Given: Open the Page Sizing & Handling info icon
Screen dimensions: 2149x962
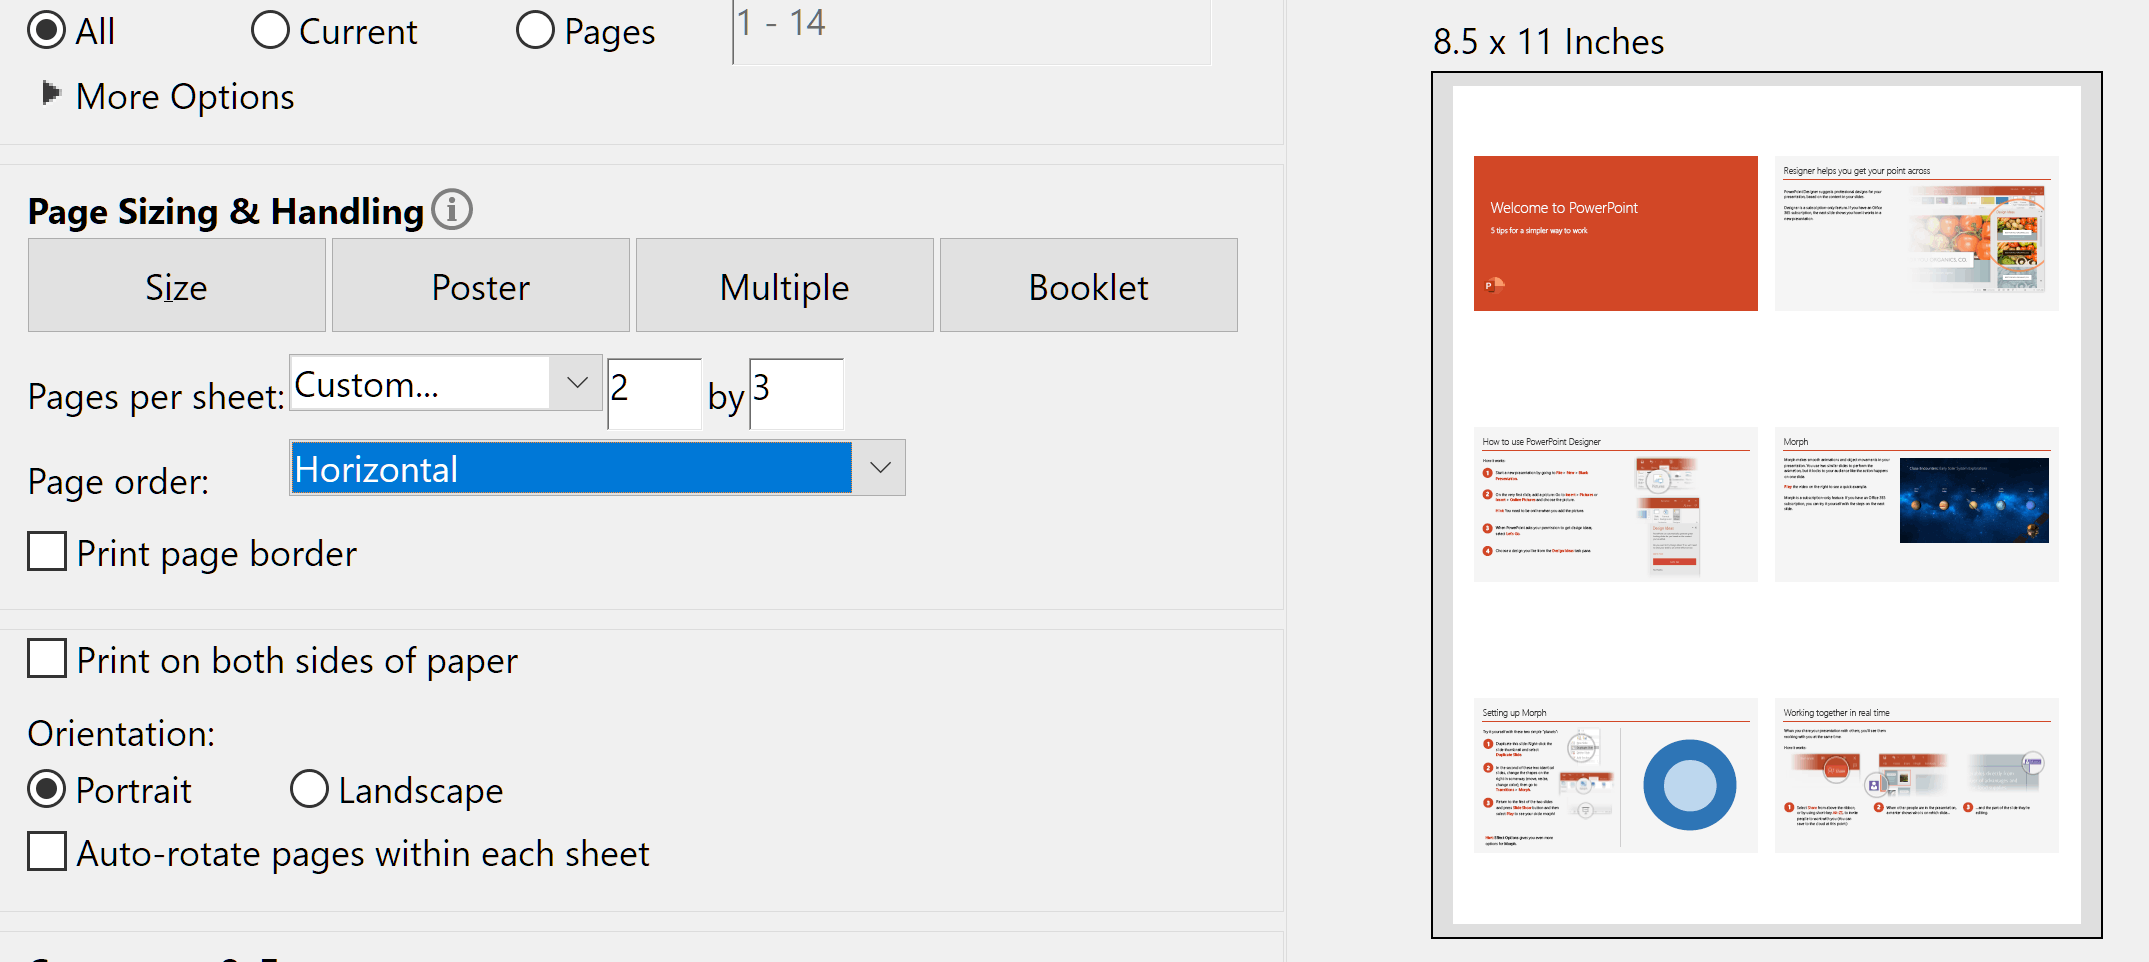Looking at the screenshot, I should coord(452,210).
